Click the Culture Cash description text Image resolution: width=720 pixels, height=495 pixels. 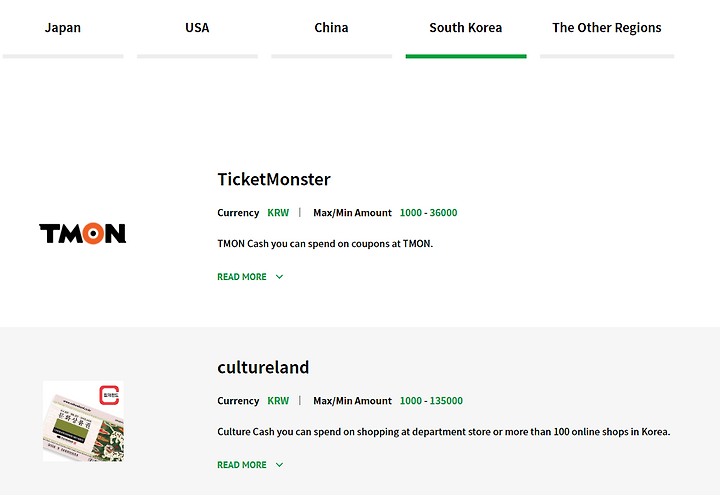click(x=443, y=432)
